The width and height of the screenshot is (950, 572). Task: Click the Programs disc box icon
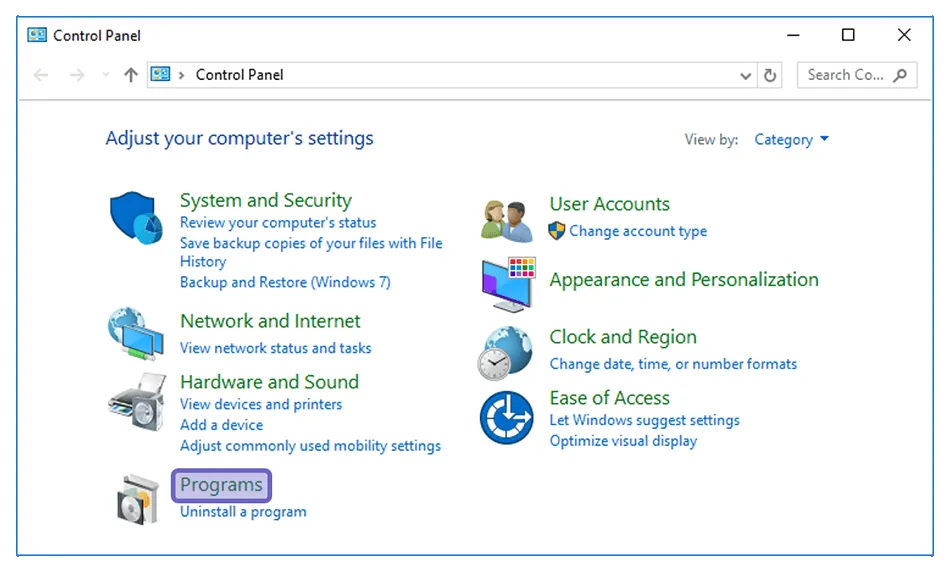[x=138, y=500]
